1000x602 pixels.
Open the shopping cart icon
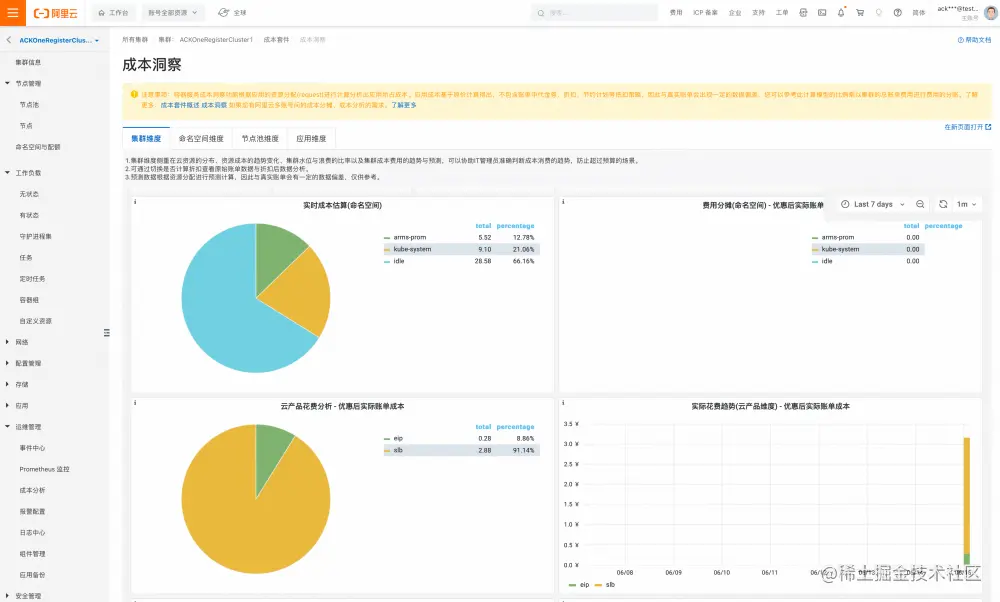click(860, 13)
